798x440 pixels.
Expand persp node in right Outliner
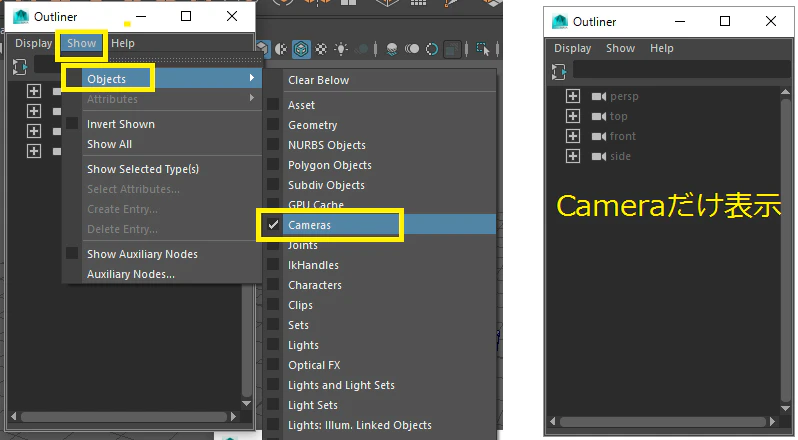(573, 96)
